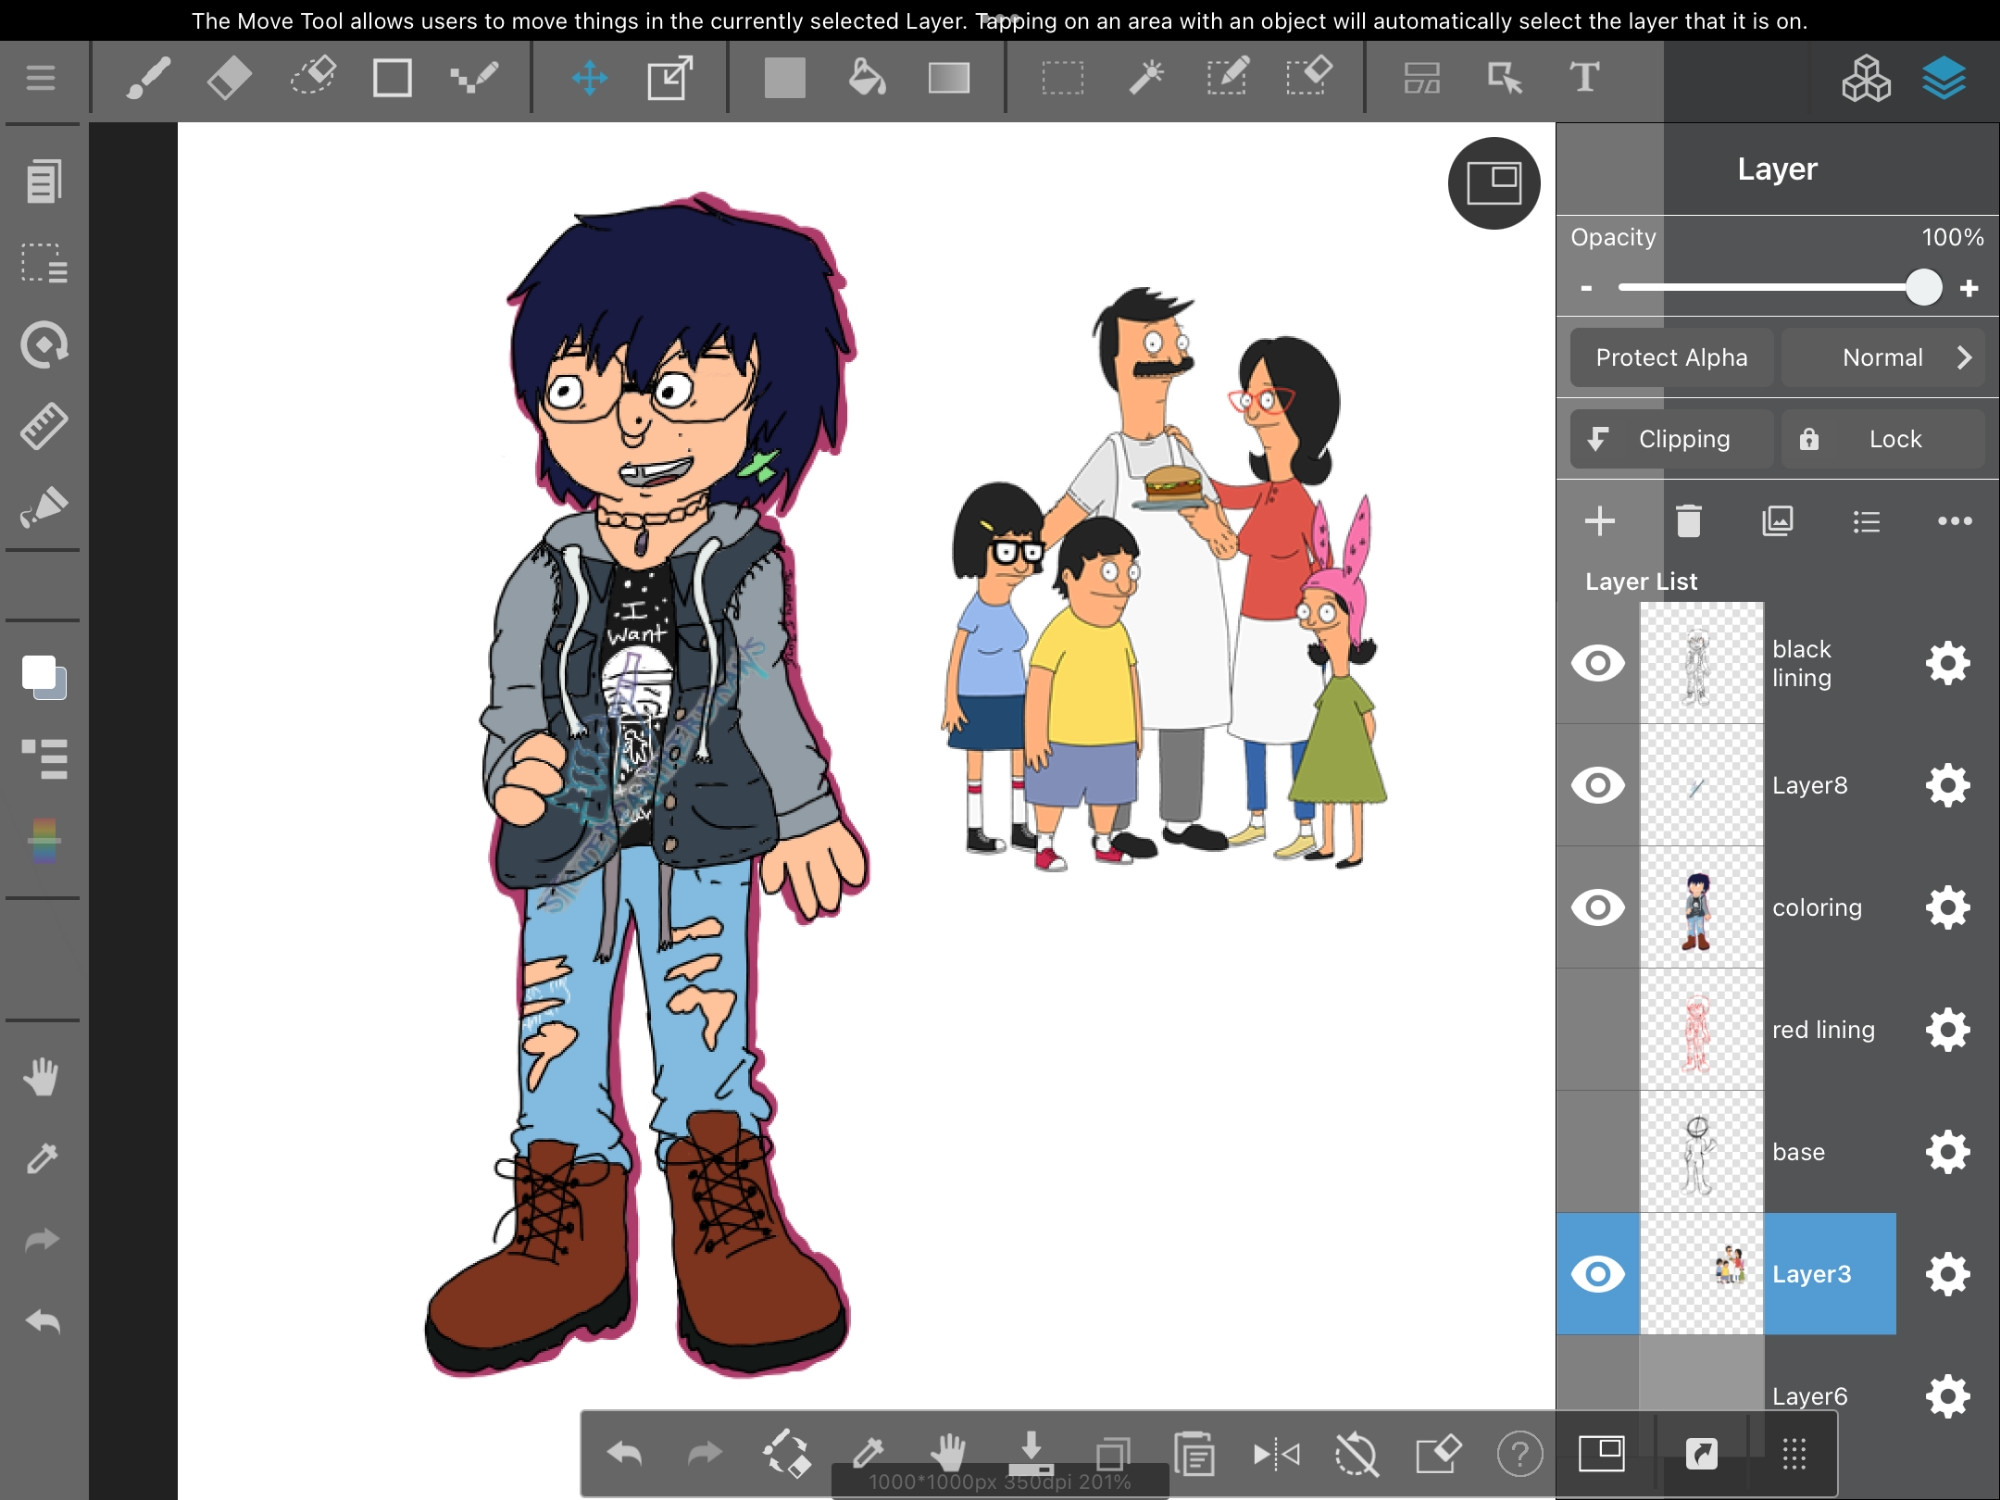The height and width of the screenshot is (1500, 2000).
Task: Select the Hand tool in left sidebar
Action: pos(42,1077)
